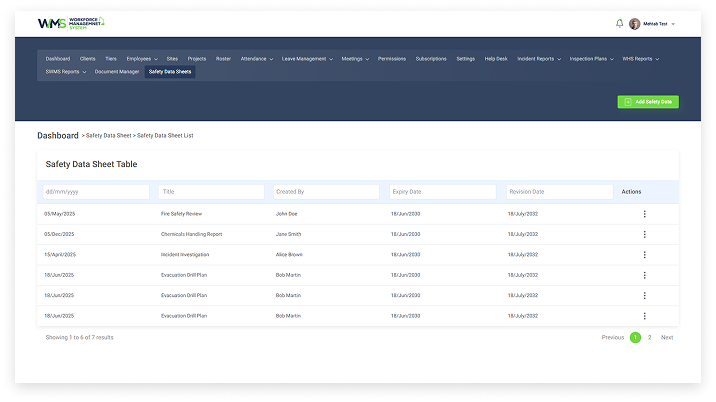Open actions menu for Chemicals Handling Report row
Image resolution: width=716 pixels, height=402 pixels.
(644, 234)
